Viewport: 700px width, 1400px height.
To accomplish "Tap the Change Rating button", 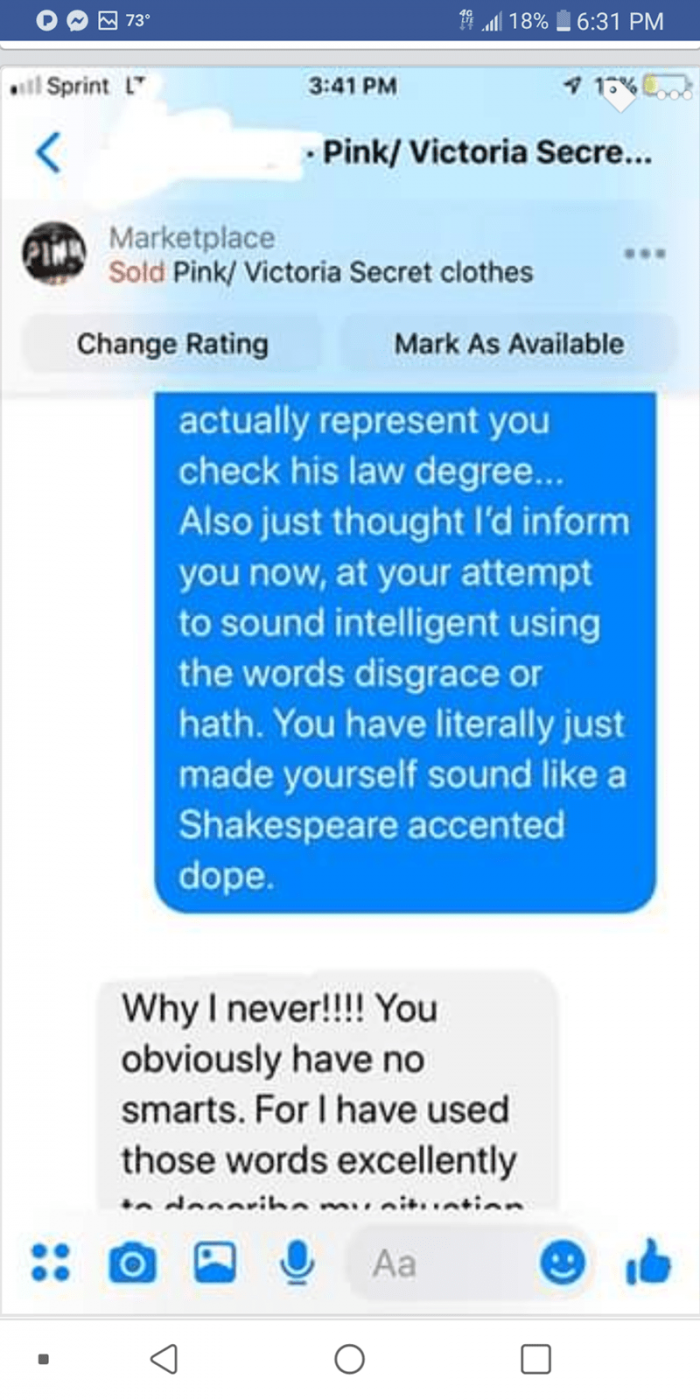I will tap(173, 344).
